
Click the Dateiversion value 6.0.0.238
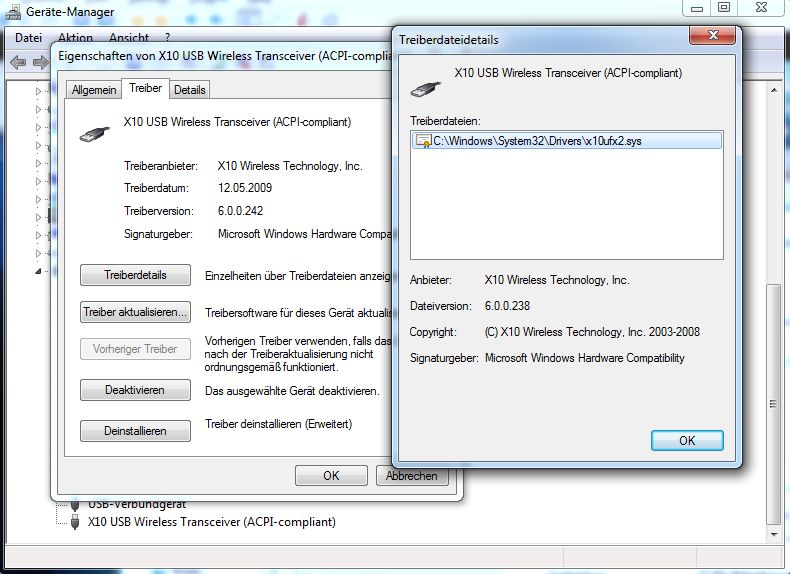(507, 306)
